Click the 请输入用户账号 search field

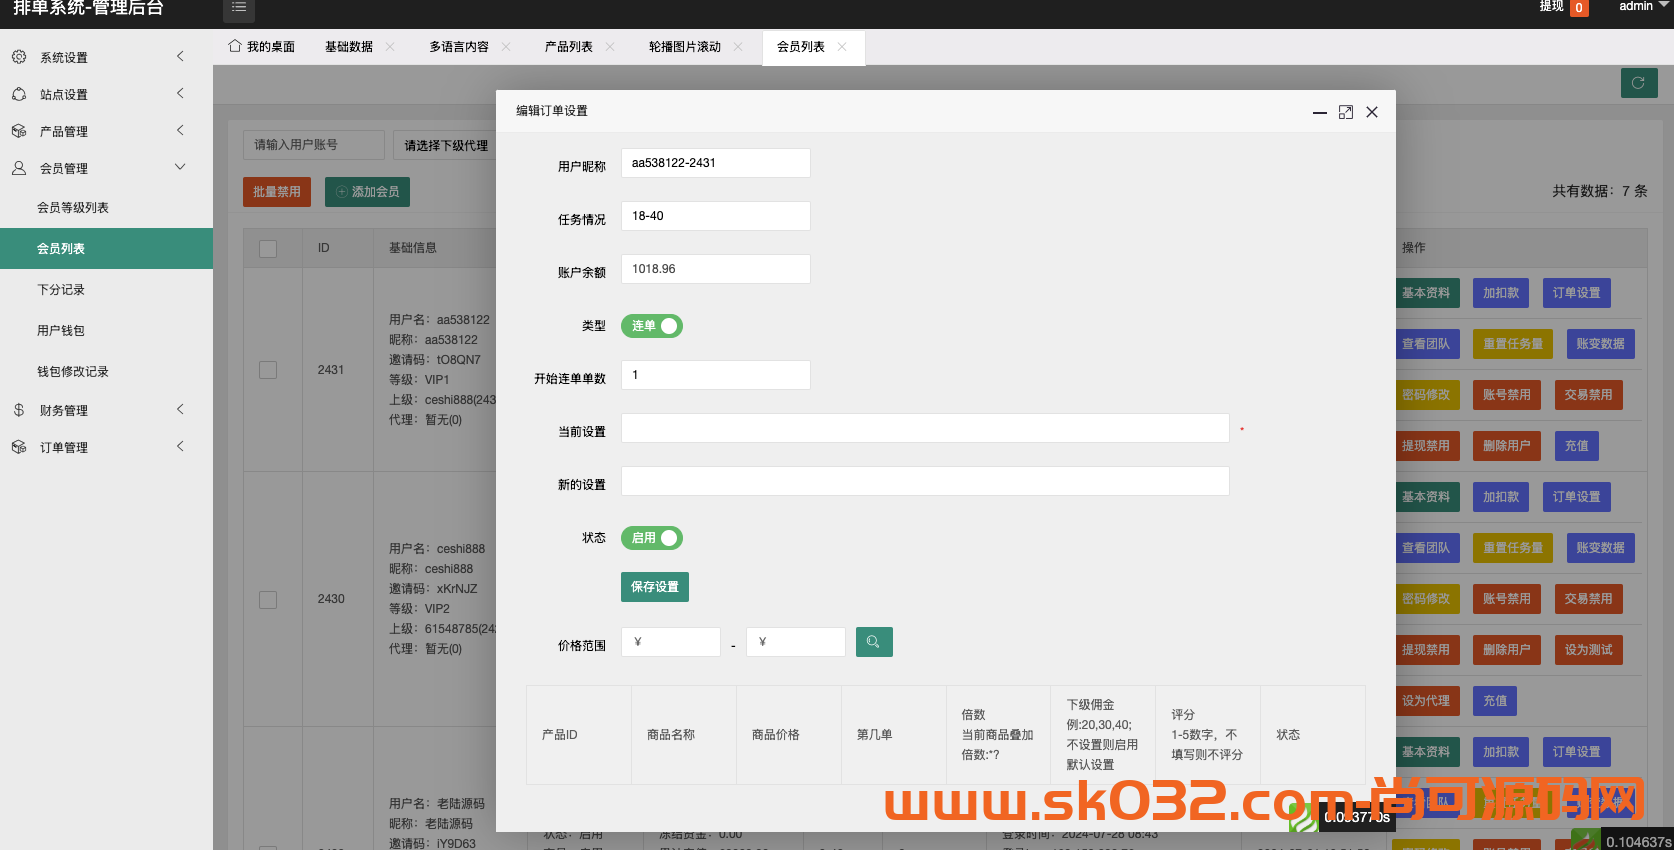pos(314,145)
